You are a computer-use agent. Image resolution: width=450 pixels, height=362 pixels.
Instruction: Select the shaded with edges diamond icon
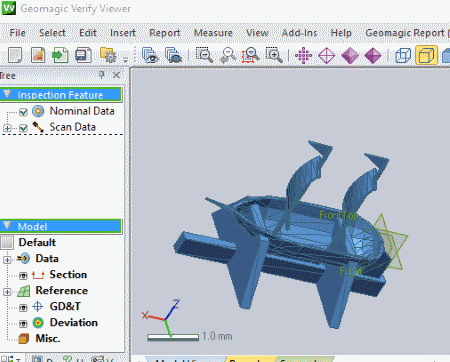pos(373,55)
